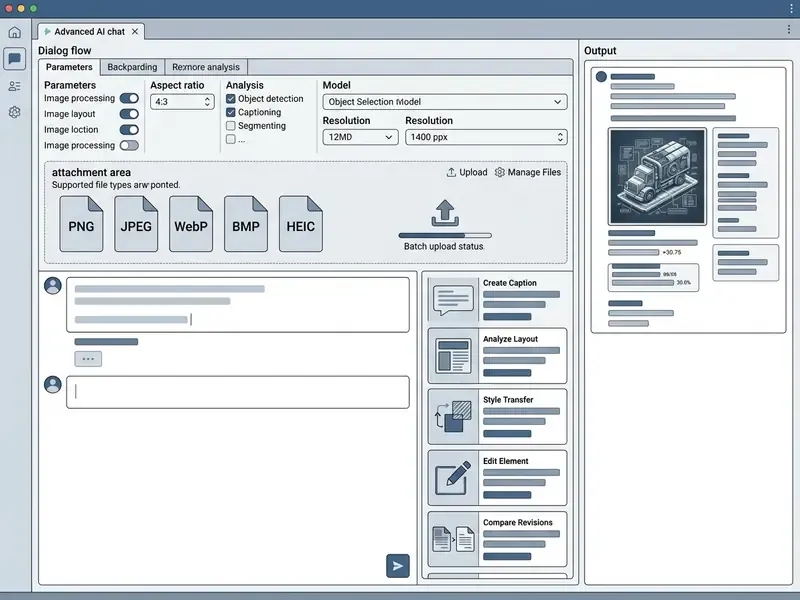Image resolution: width=800 pixels, height=600 pixels.
Task: Click the PNG file type icon
Action: click(x=81, y=224)
